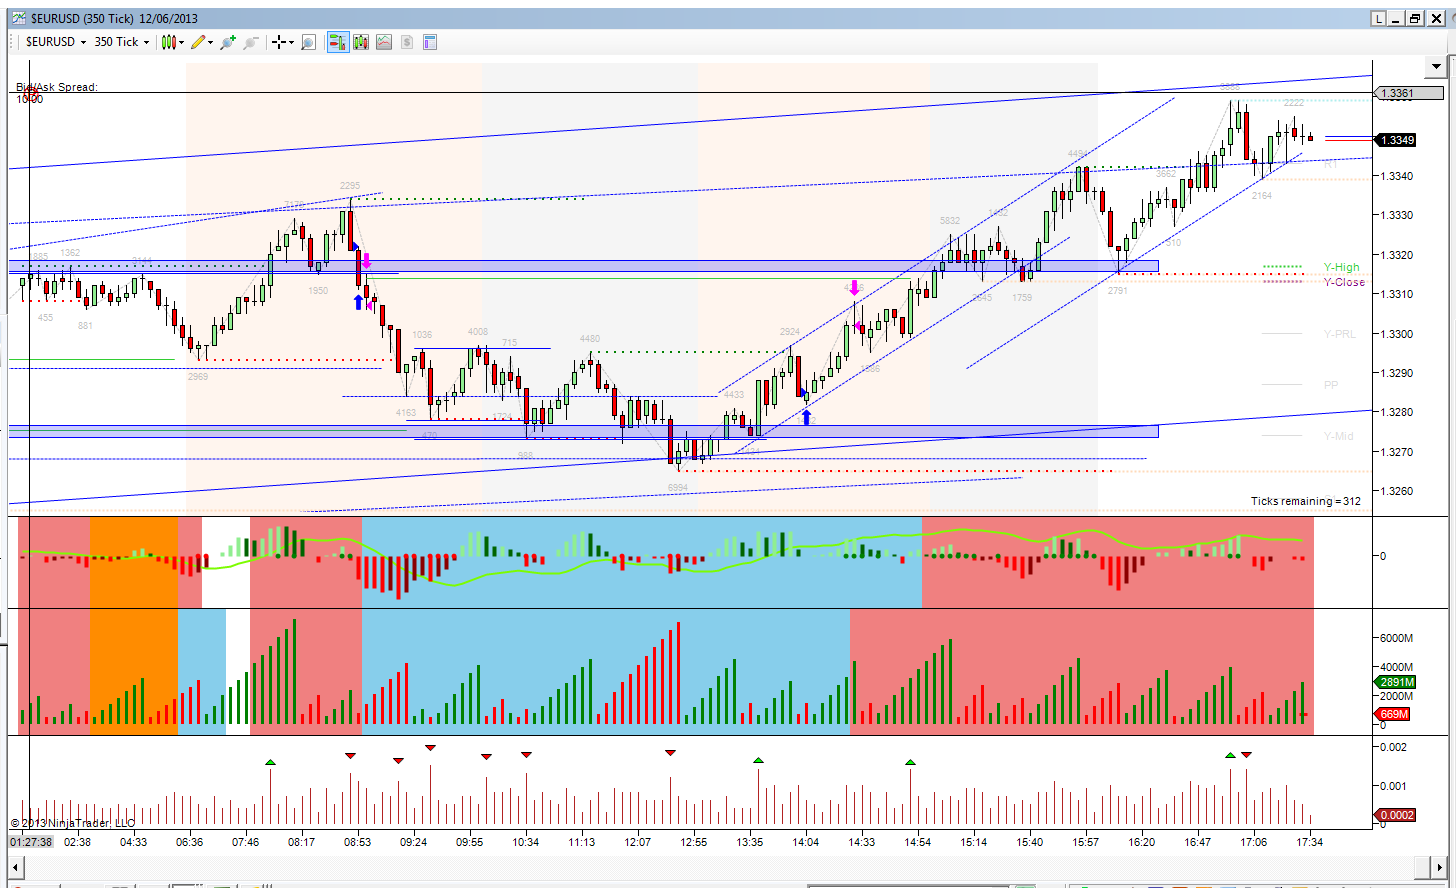
Task: Click the 12:55 time axis label
Action: coord(694,842)
